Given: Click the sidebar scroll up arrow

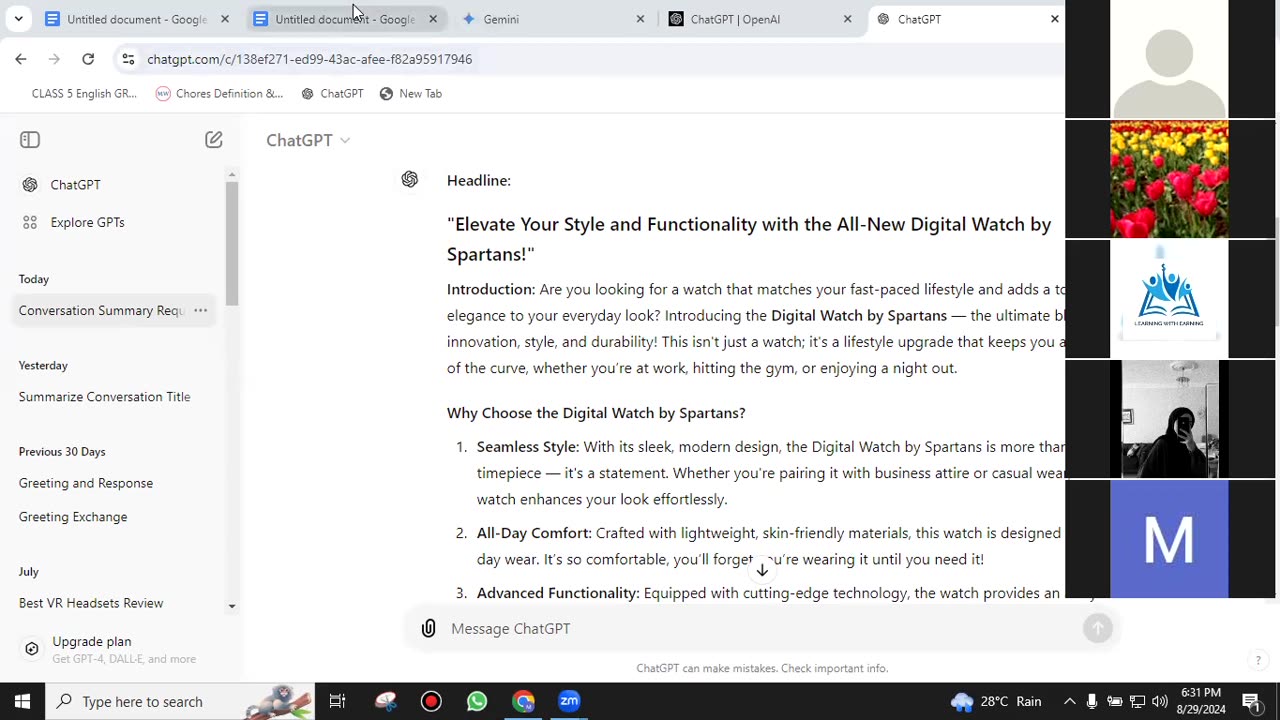Looking at the screenshot, I should 232,175.
